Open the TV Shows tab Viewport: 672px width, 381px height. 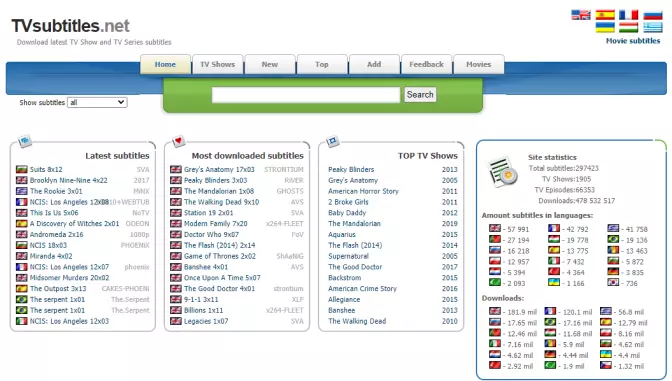click(x=218, y=64)
